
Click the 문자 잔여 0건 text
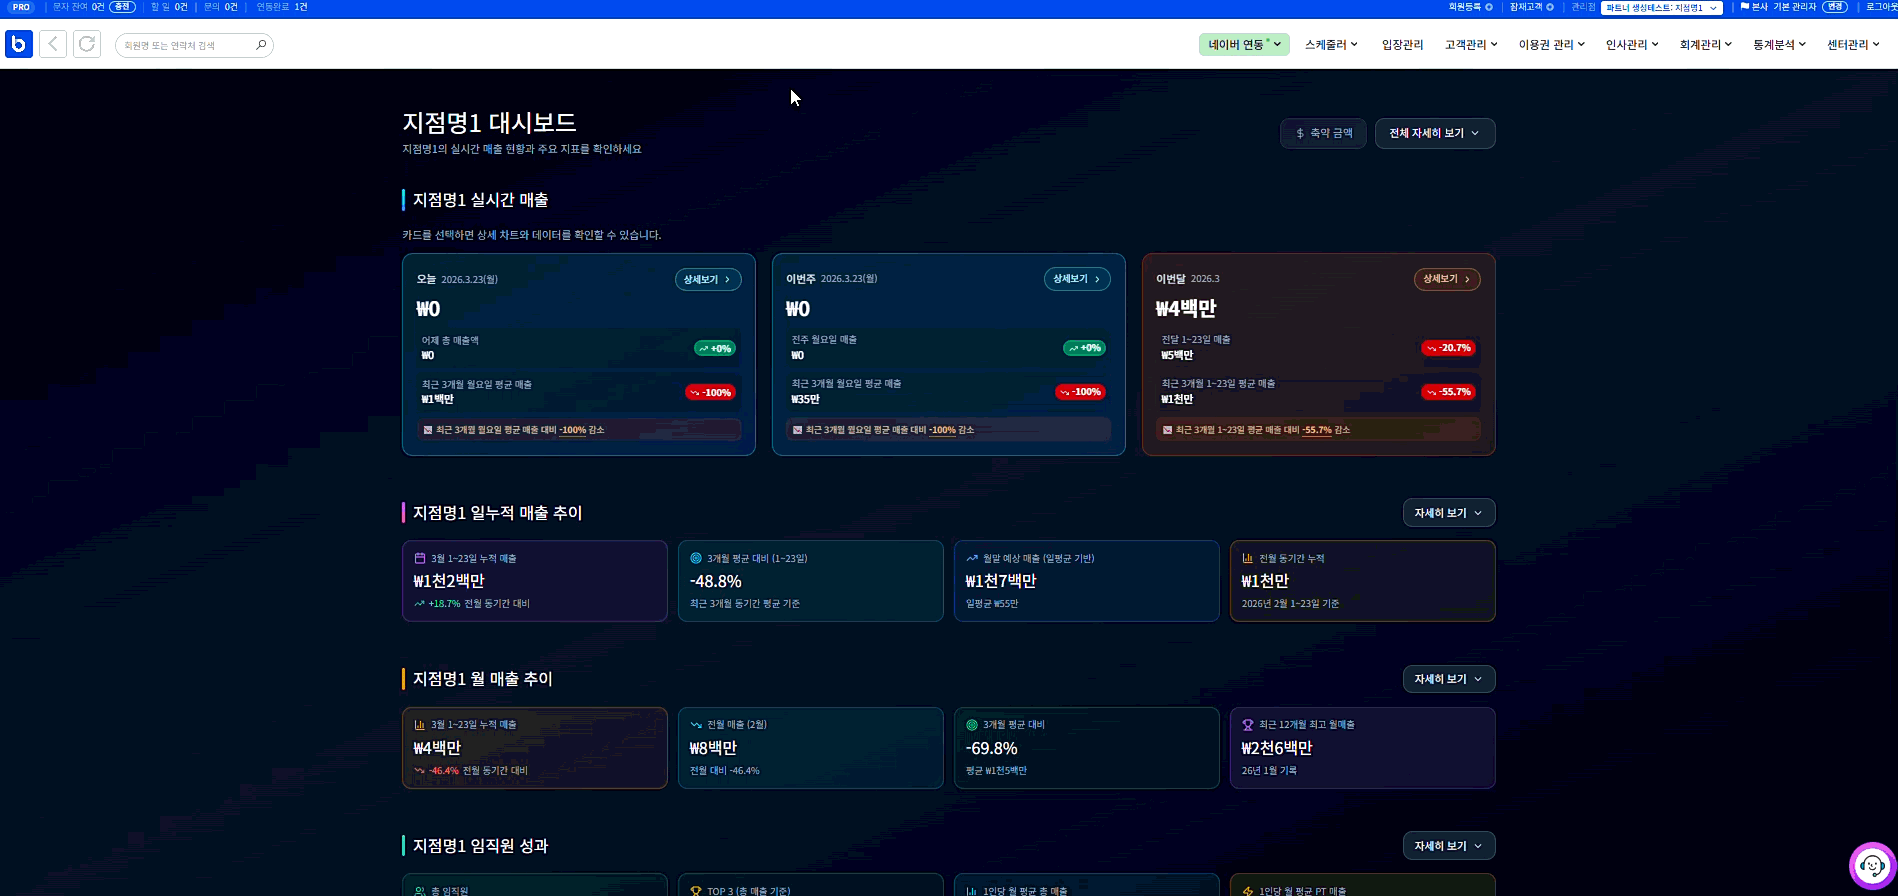tap(78, 7)
